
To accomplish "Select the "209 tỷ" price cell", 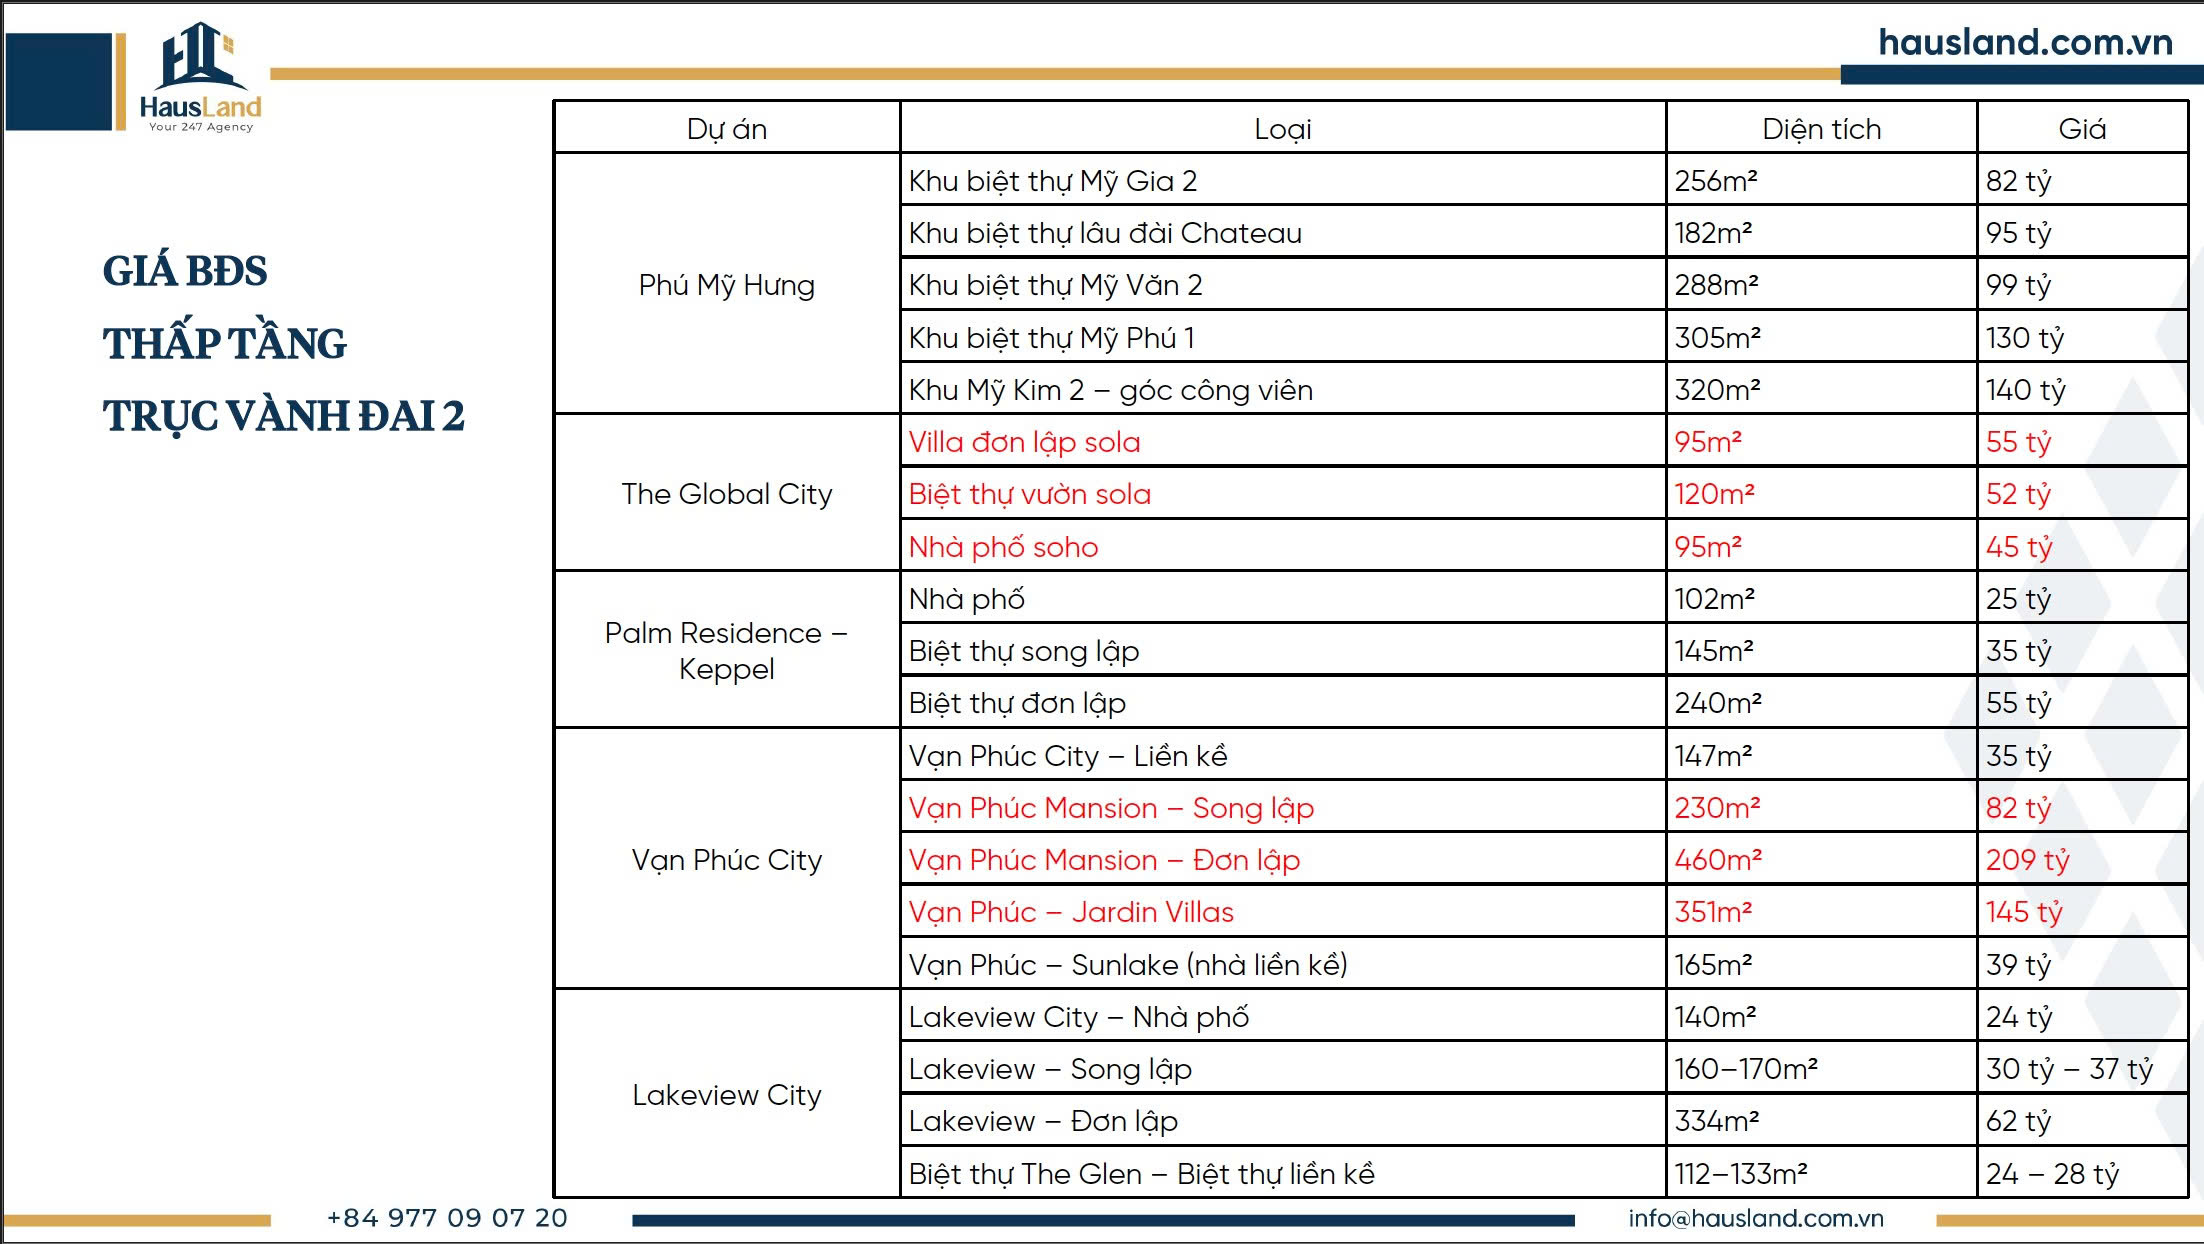I will (x=2082, y=859).
